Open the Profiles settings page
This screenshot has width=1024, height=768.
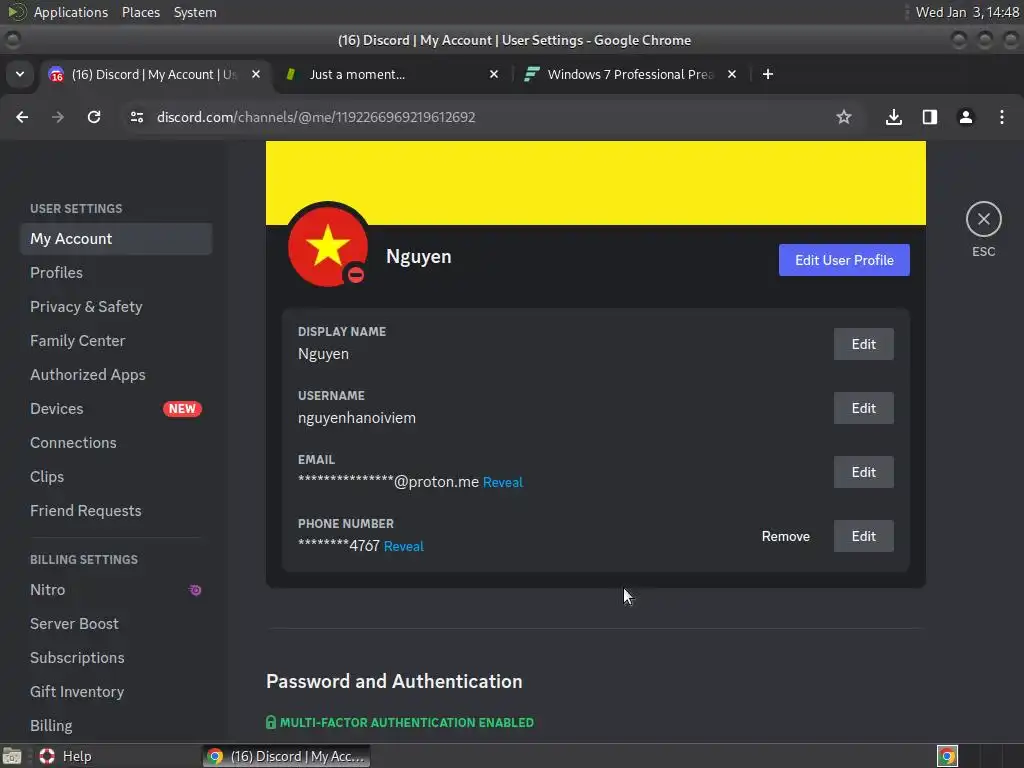[x=116, y=273]
